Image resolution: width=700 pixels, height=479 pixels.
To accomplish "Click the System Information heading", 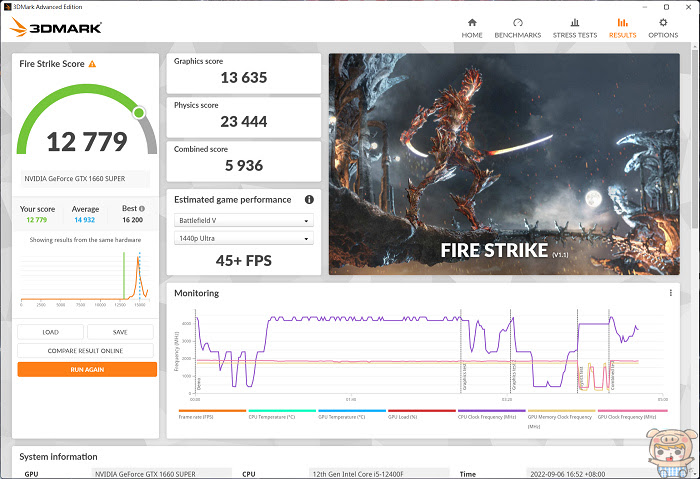I will click(x=58, y=457).
